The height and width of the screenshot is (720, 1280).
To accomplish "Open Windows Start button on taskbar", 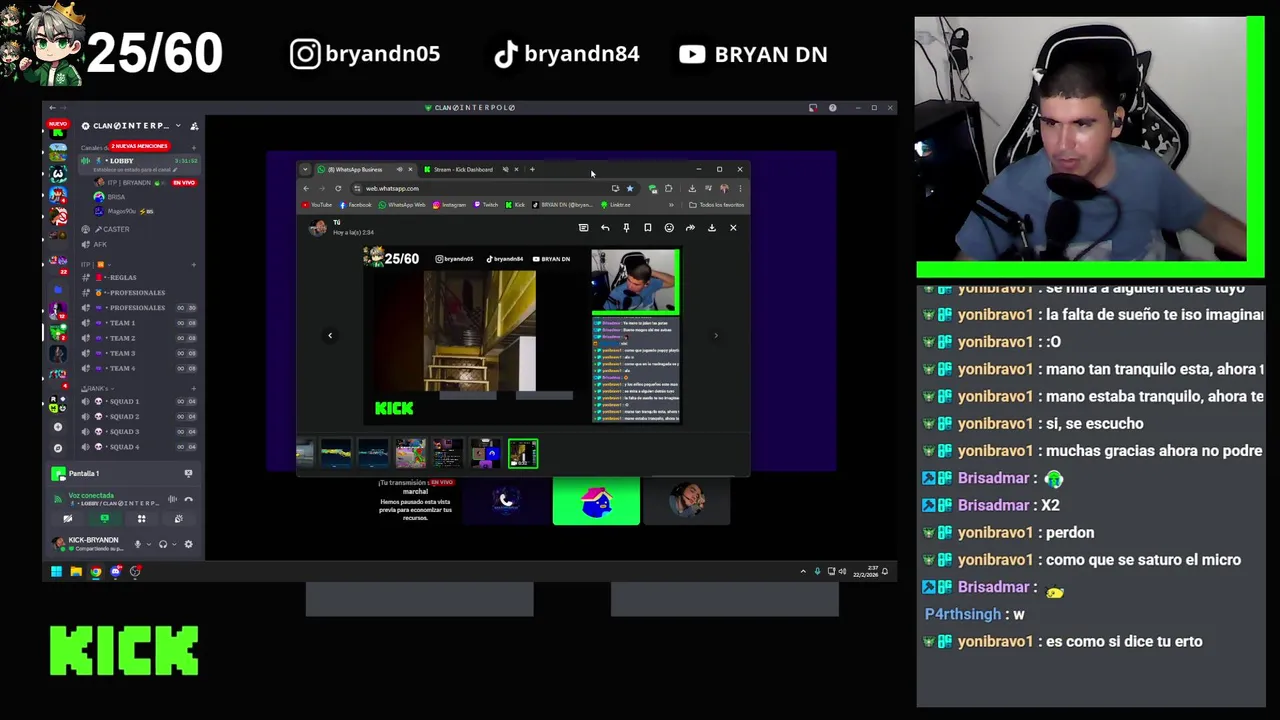I will pos(56,572).
